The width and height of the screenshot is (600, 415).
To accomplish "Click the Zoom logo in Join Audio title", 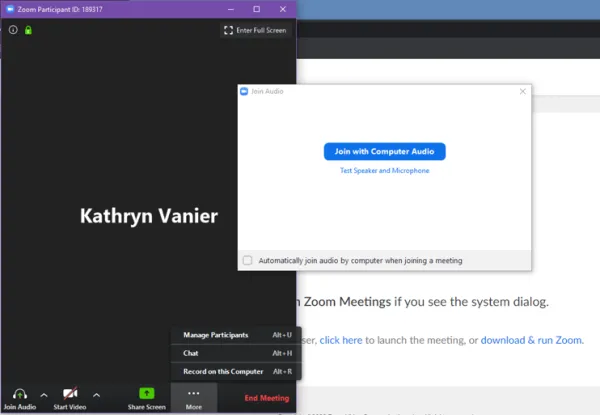I will coord(244,91).
